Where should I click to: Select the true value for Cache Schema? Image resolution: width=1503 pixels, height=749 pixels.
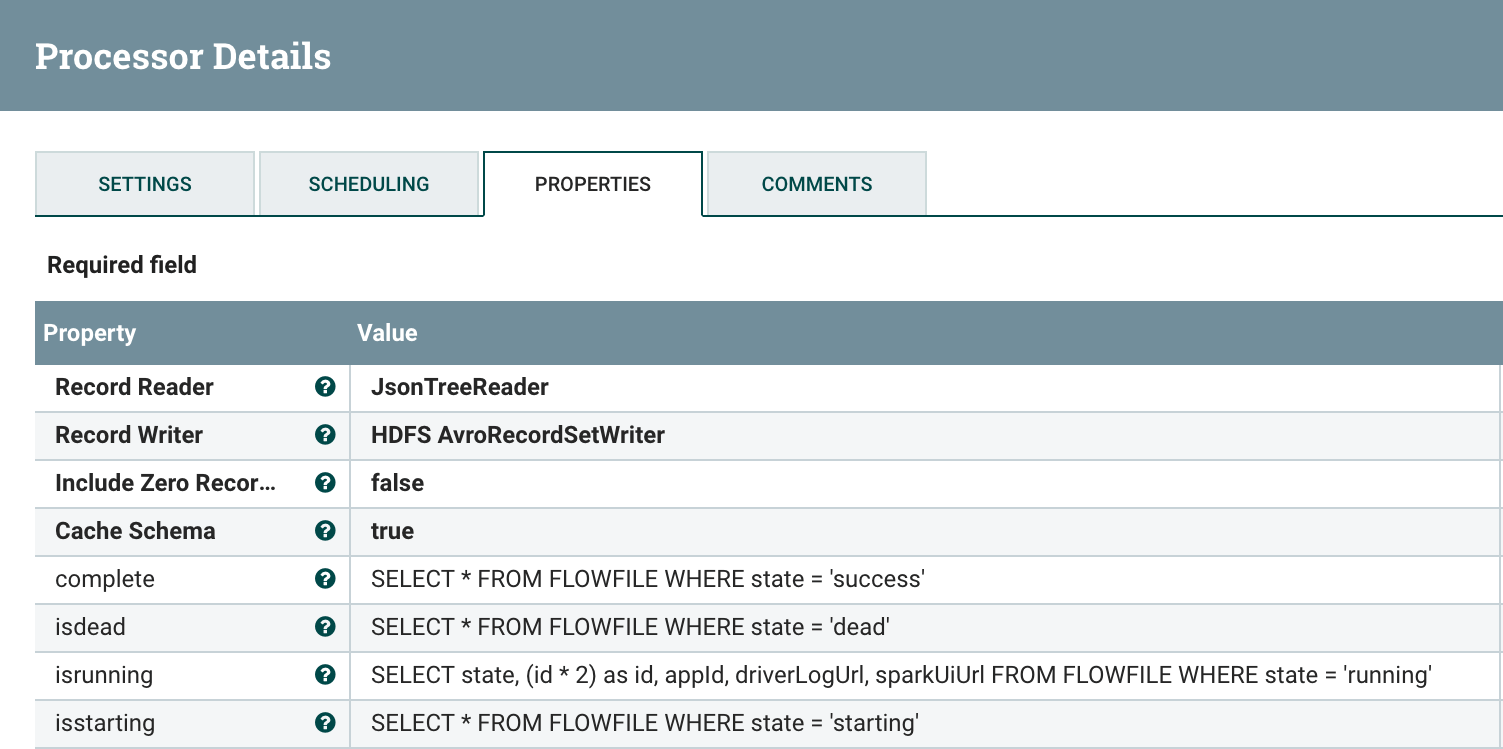pos(393,531)
